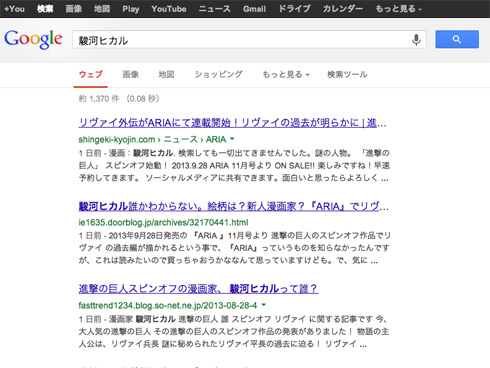Image resolution: width=490 pixels, height=368 pixels.
Task: Expand the arrow next to fasttrend1234.blog.so-net.ne.jp URL
Action: pyautogui.click(x=264, y=305)
